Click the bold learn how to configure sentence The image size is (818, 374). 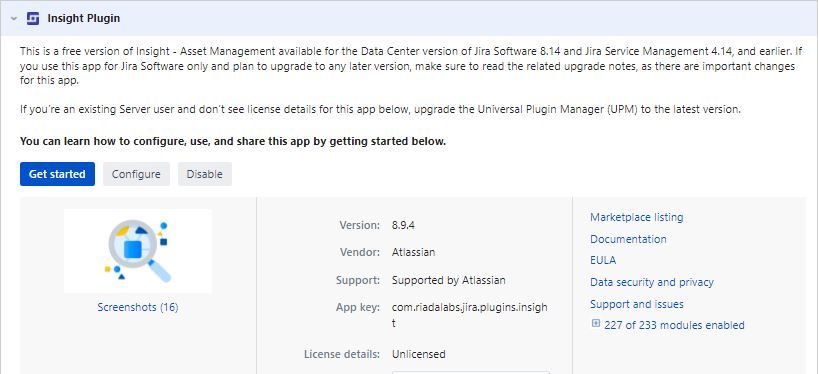tap(233, 141)
